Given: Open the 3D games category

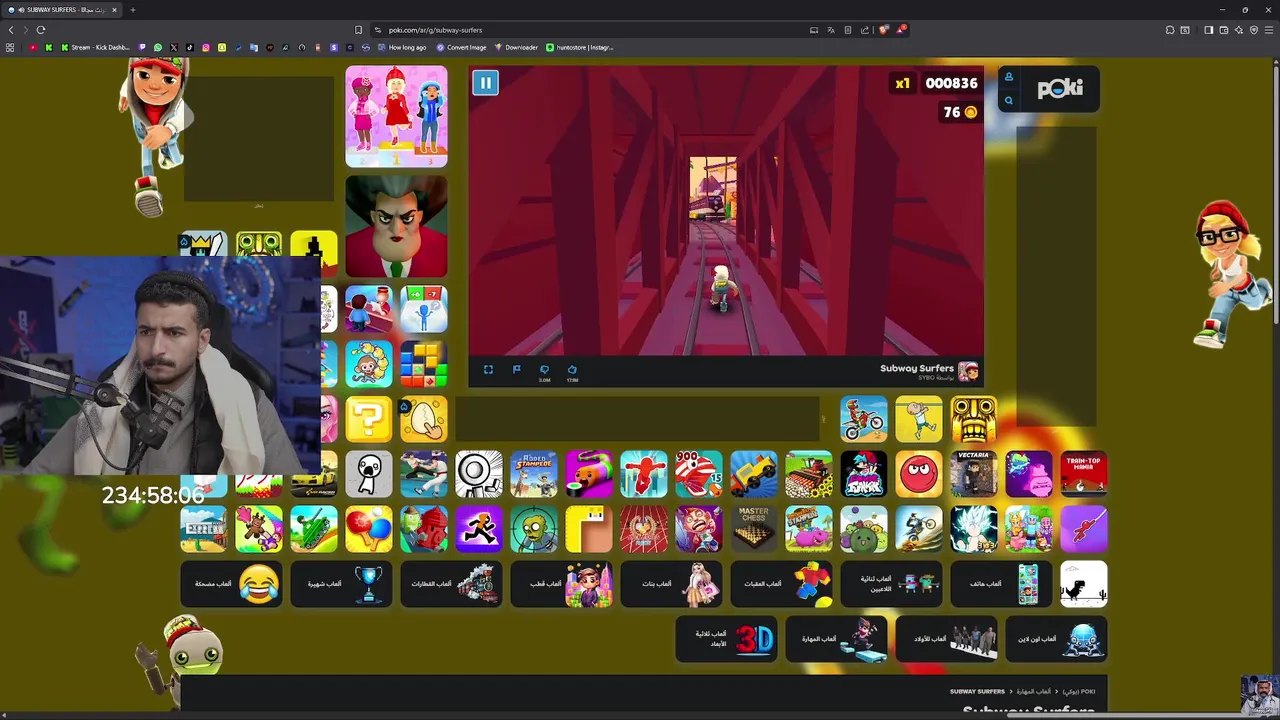Looking at the screenshot, I should pos(726,639).
